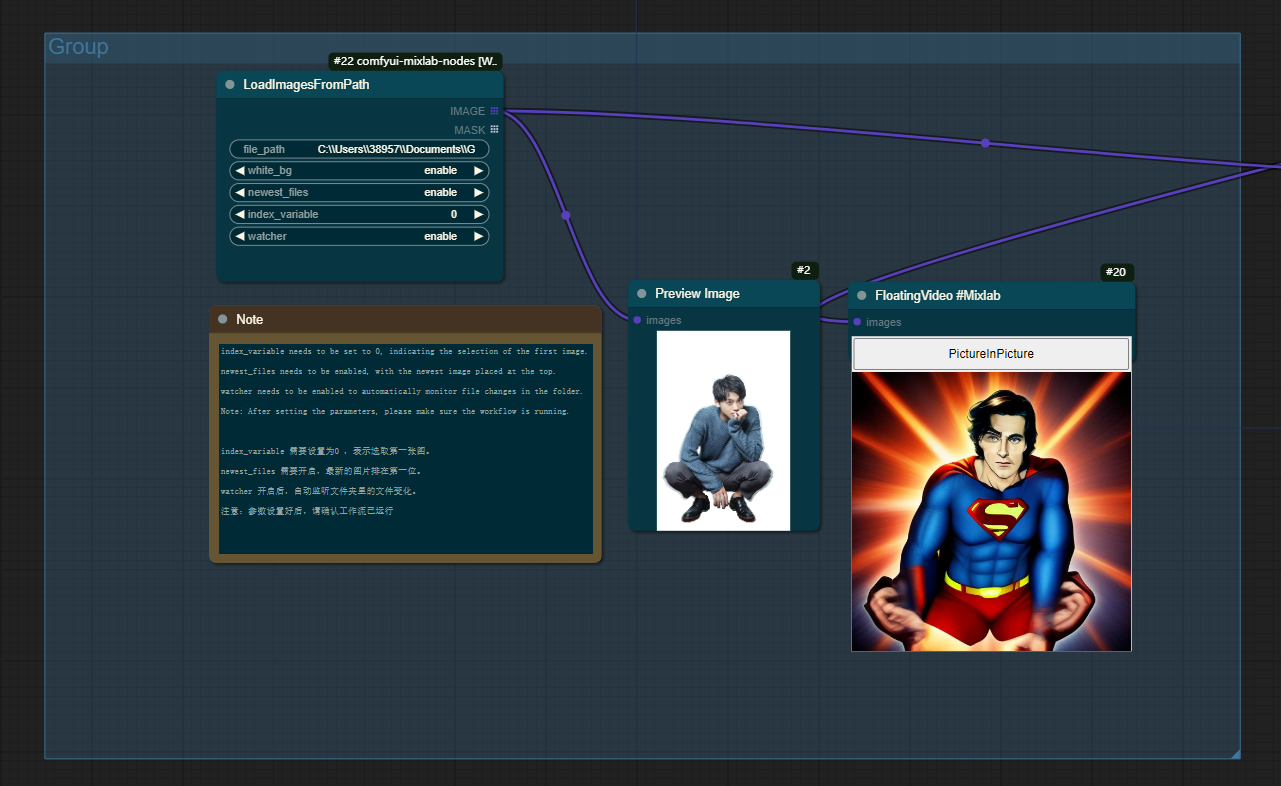1281x786 pixels.
Task: Increase newest_files with its right arrow
Action: point(479,193)
